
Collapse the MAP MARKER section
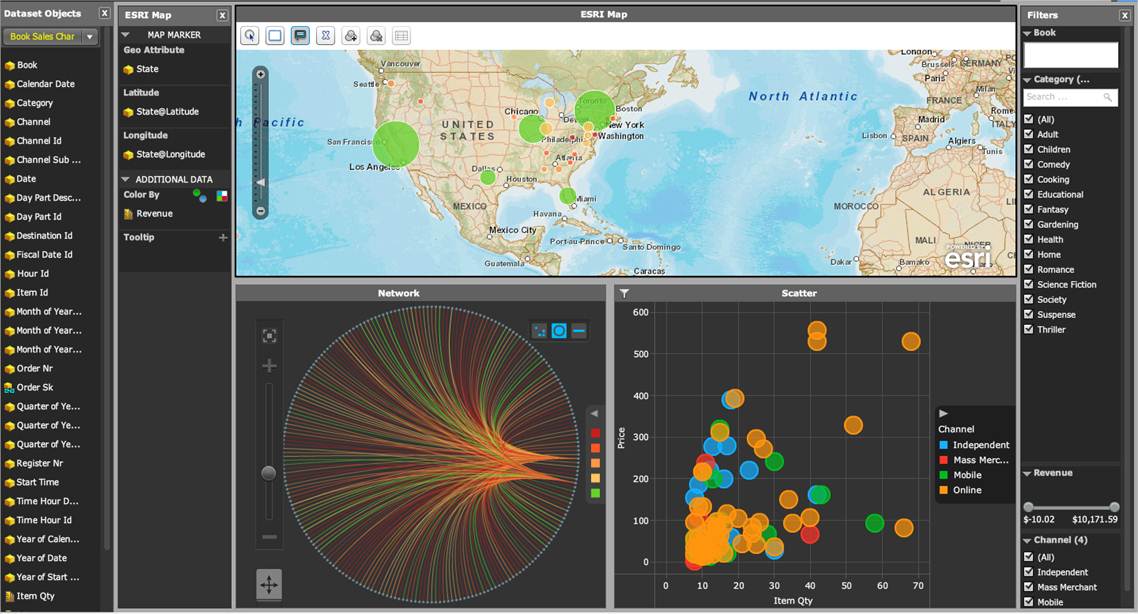pyautogui.click(x=126, y=35)
